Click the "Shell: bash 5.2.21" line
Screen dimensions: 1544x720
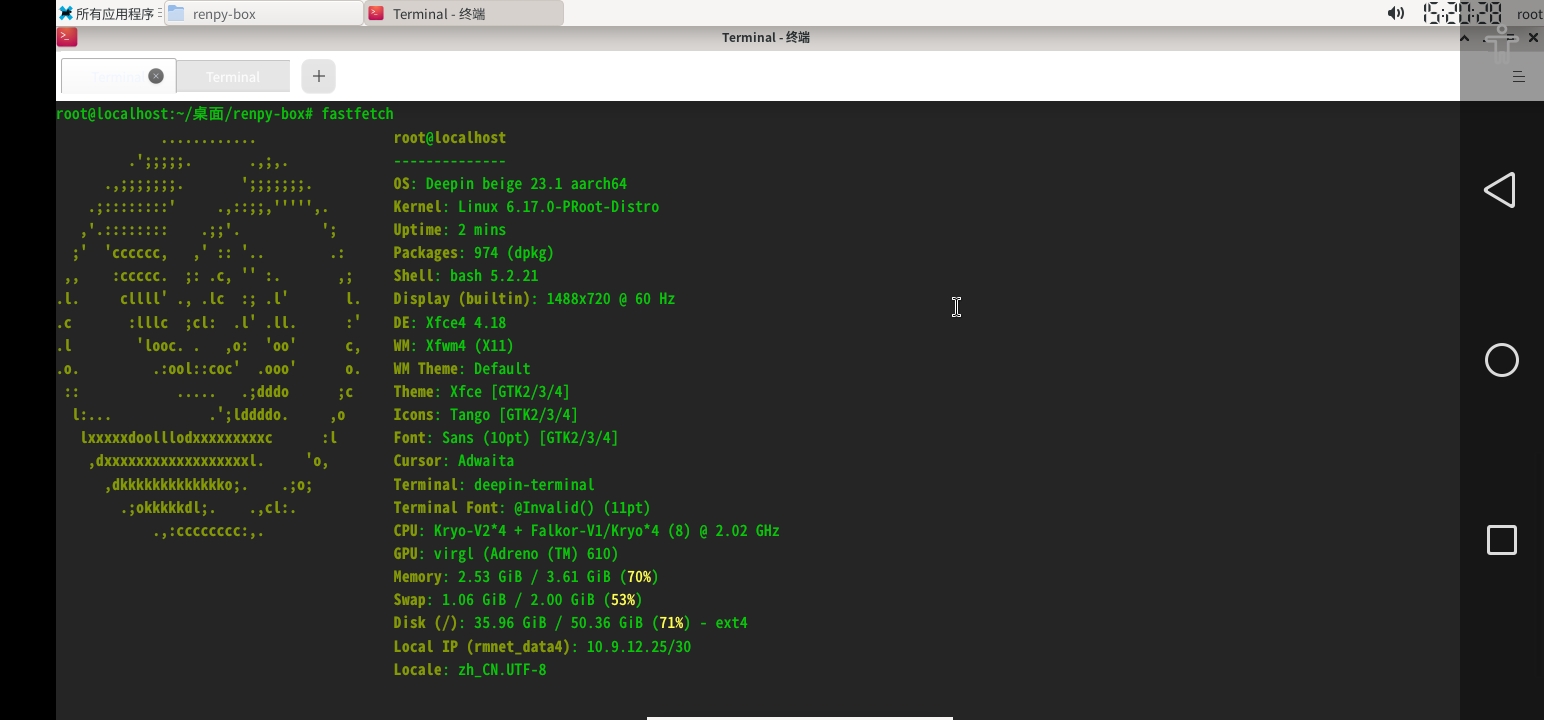pos(466,276)
